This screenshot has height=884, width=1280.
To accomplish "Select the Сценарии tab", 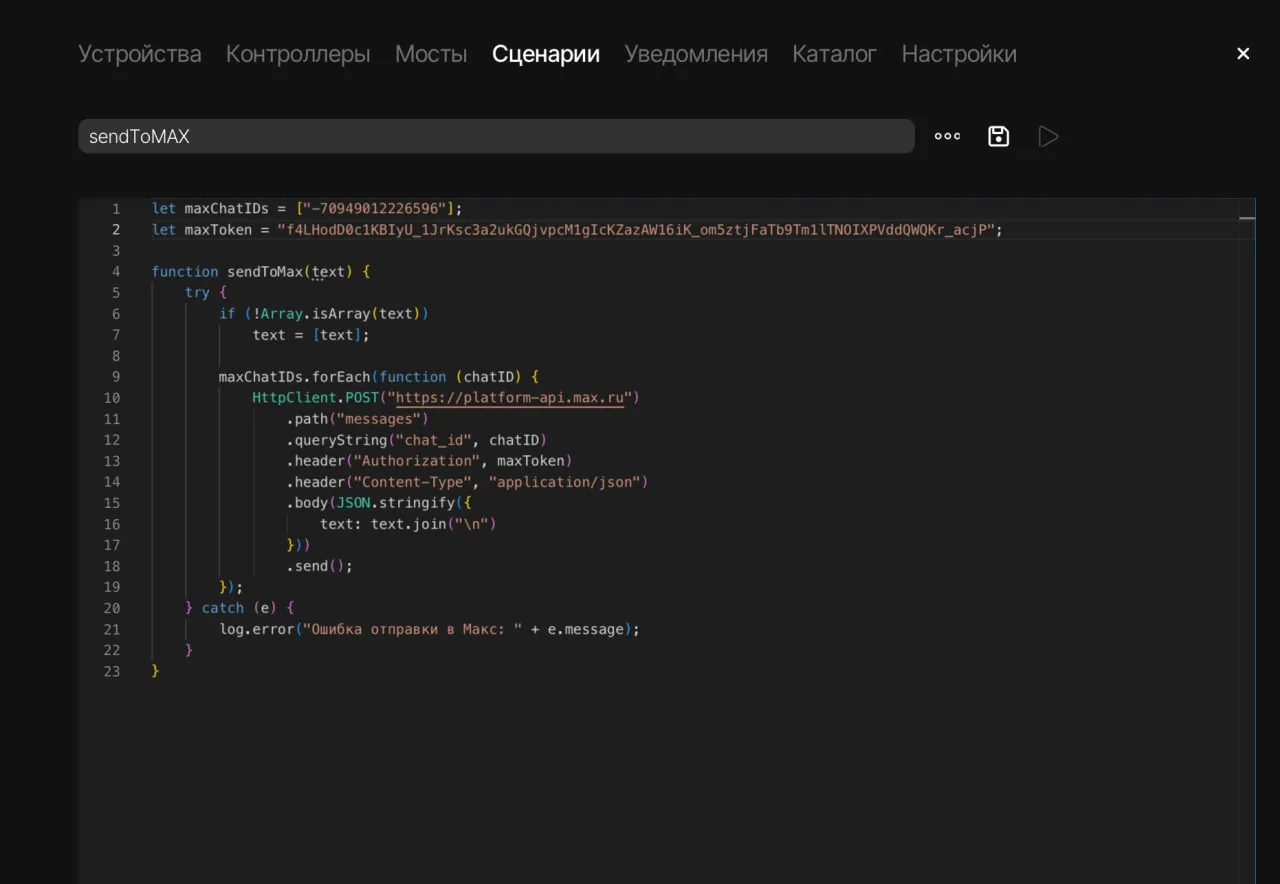I will click(546, 54).
